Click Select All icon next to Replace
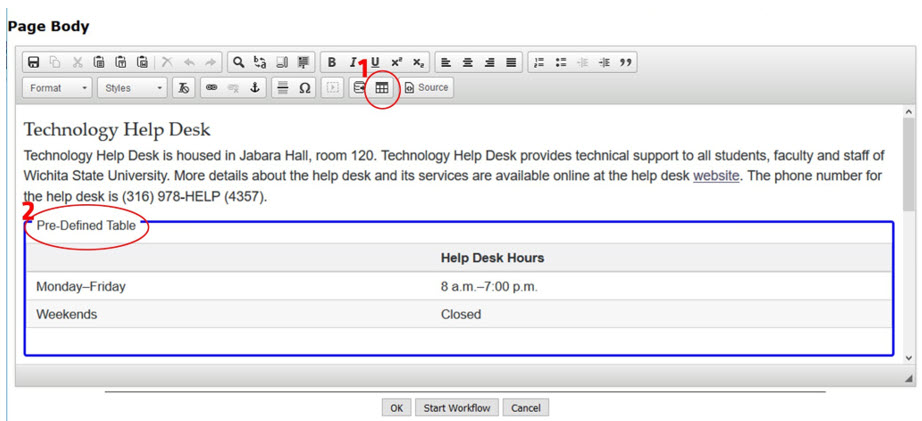The height and width of the screenshot is (421, 922). tap(282, 62)
